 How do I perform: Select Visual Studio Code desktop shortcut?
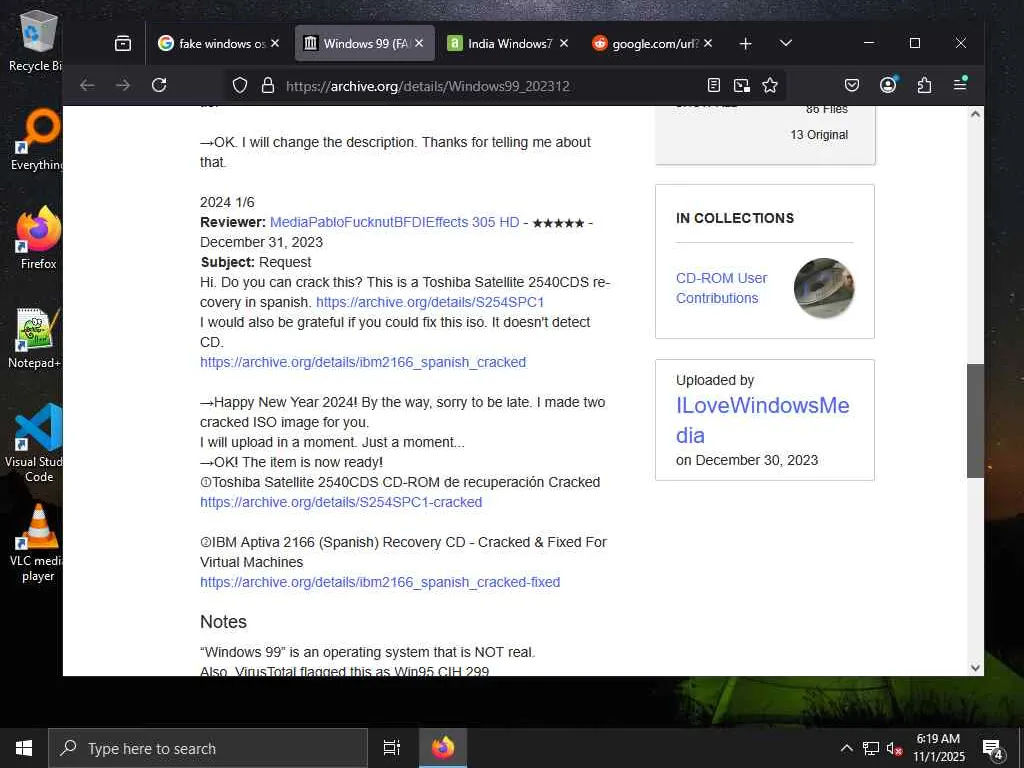pos(36,443)
